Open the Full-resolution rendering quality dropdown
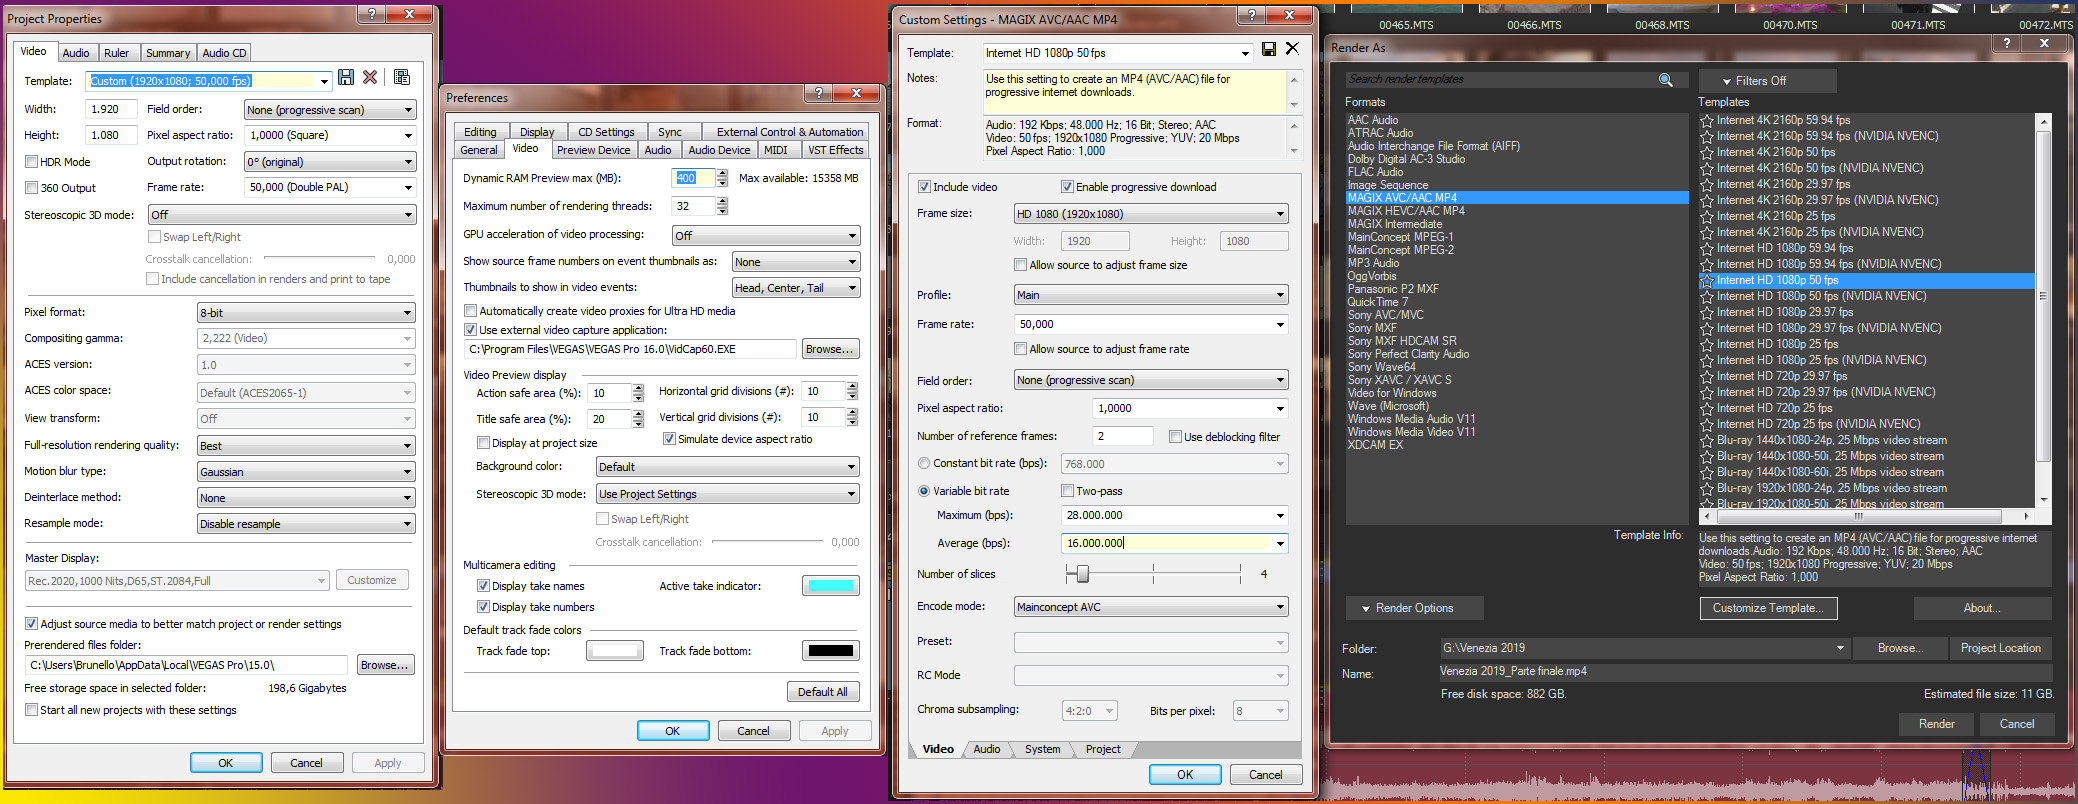2078x804 pixels. tap(306, 446)
